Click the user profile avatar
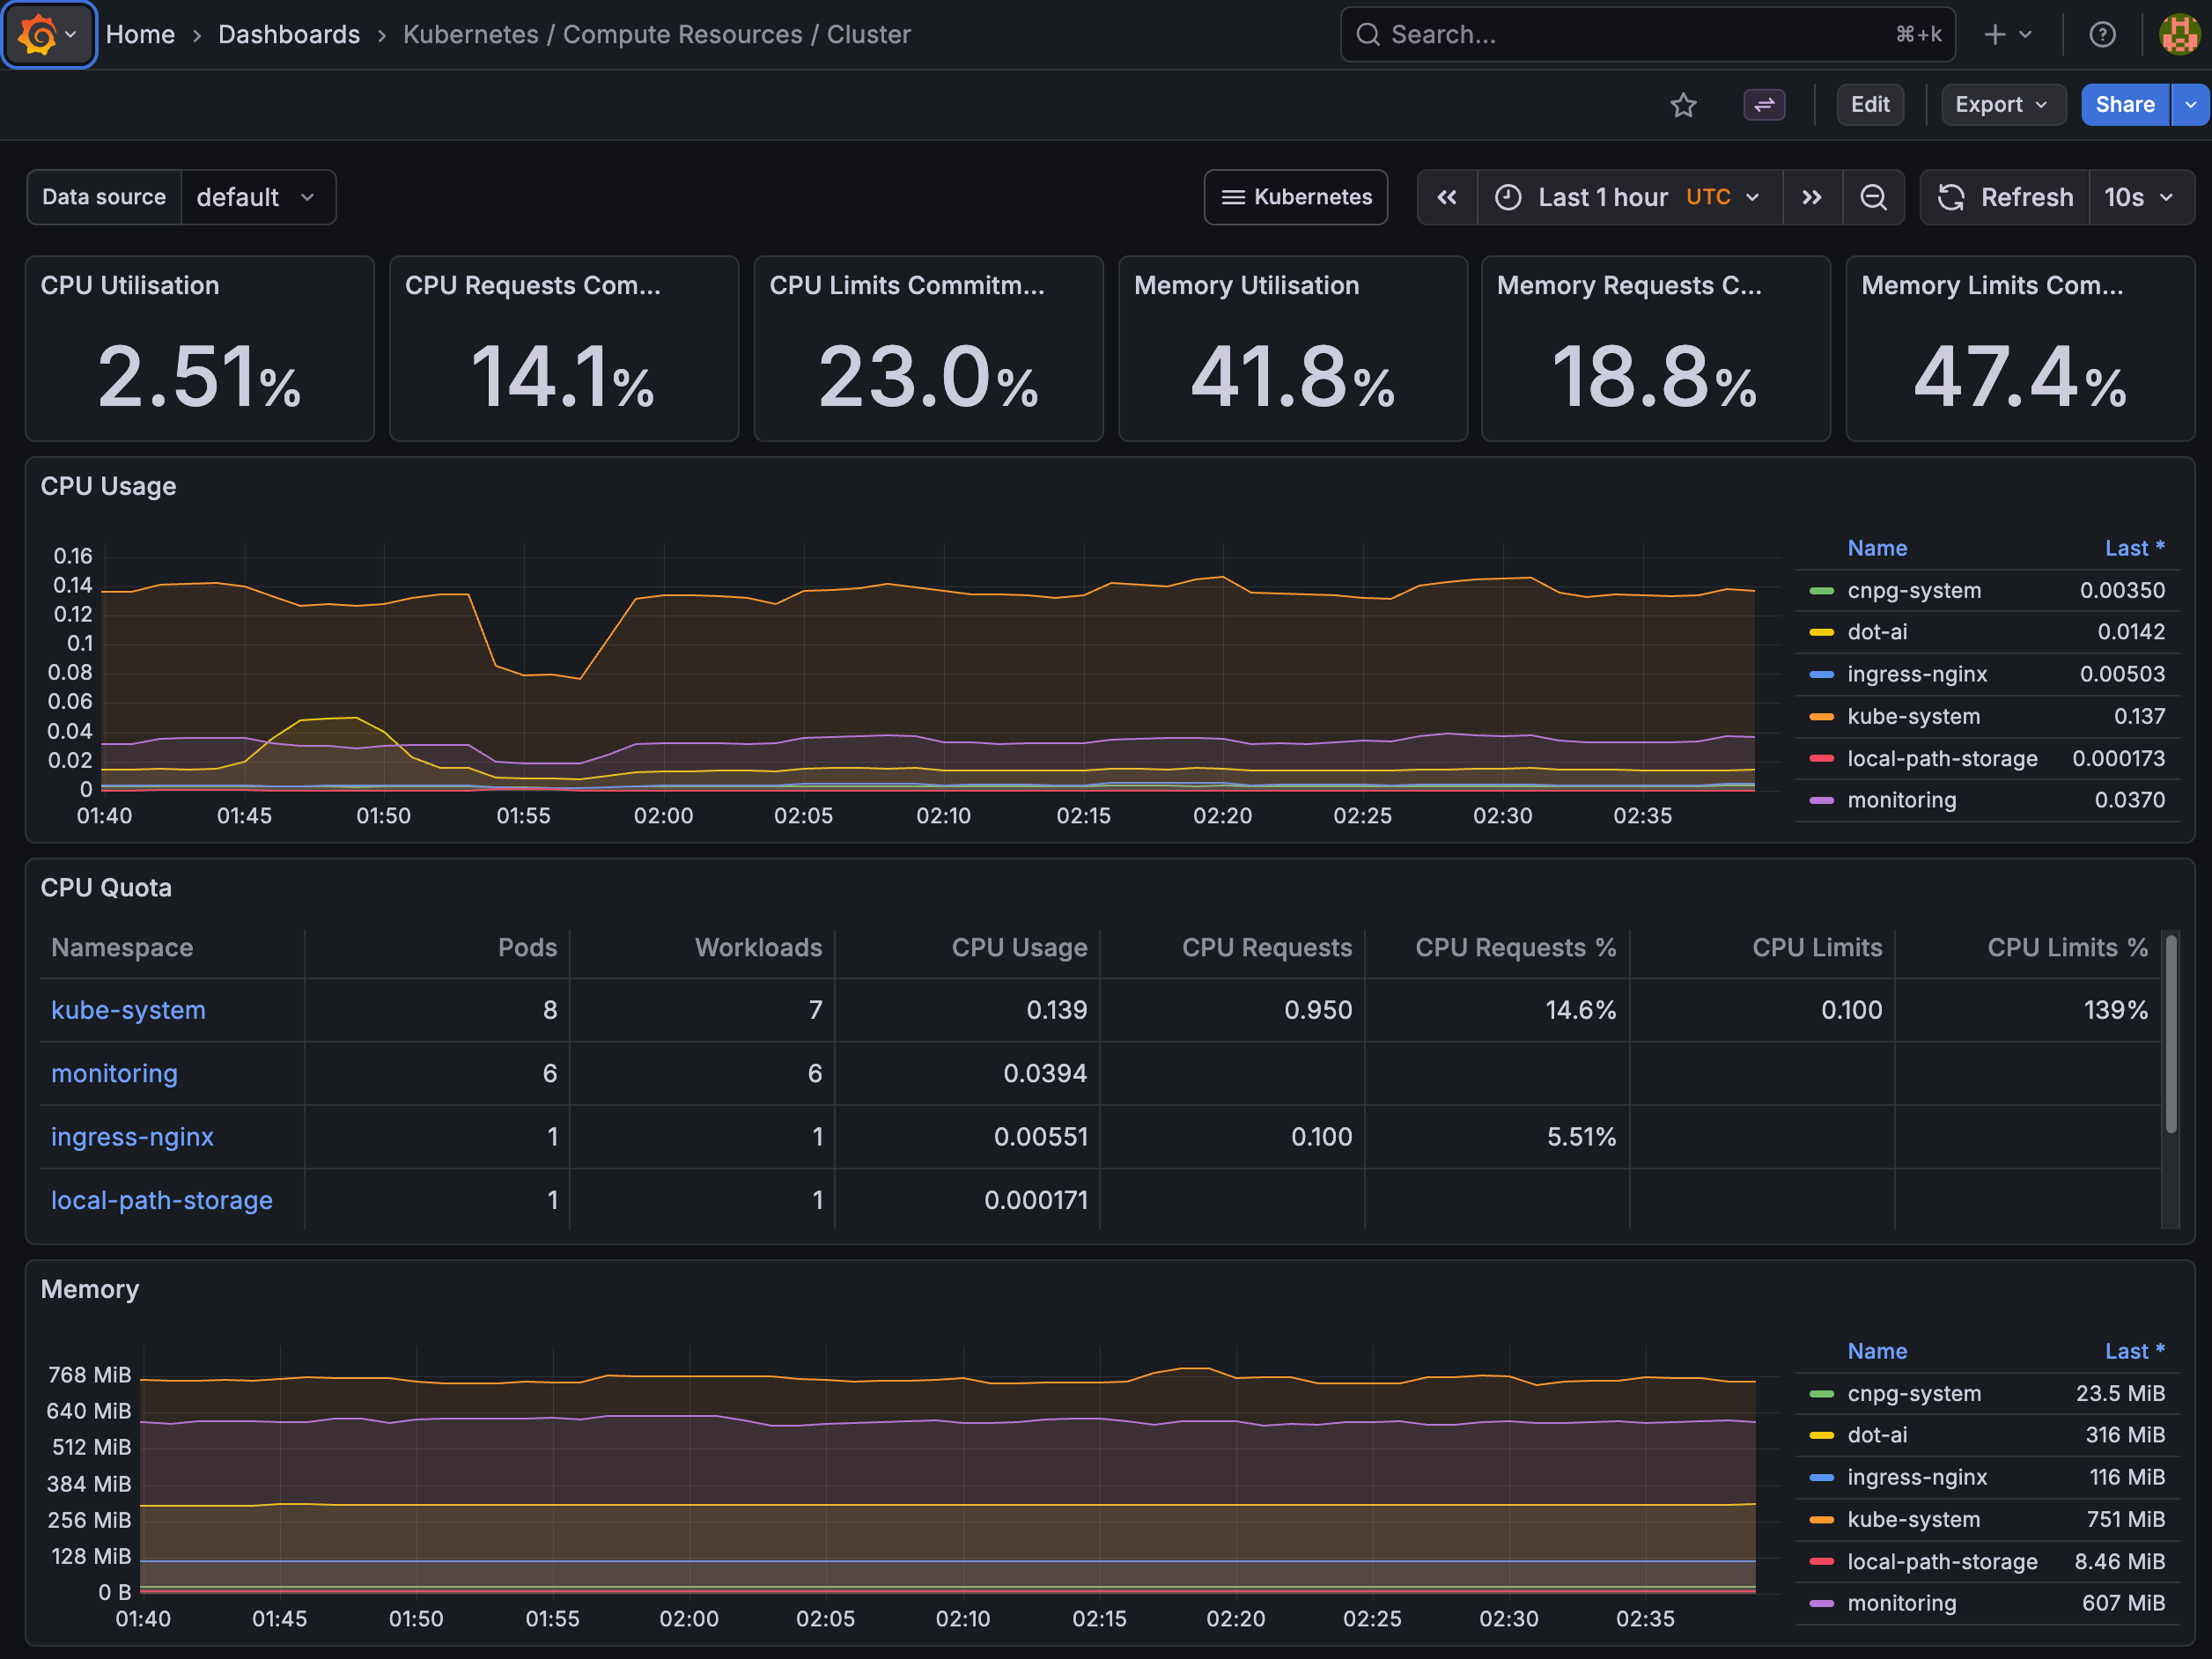The image size is (2212, 1659). 2178,35
